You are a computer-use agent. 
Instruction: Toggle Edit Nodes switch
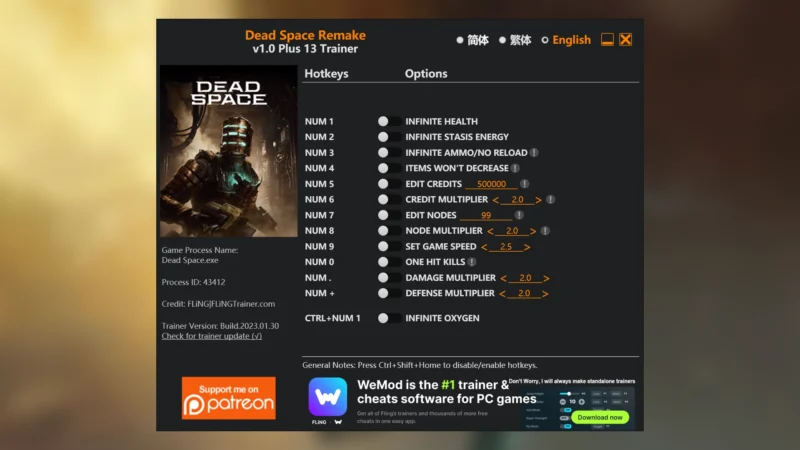click(389, 215)
